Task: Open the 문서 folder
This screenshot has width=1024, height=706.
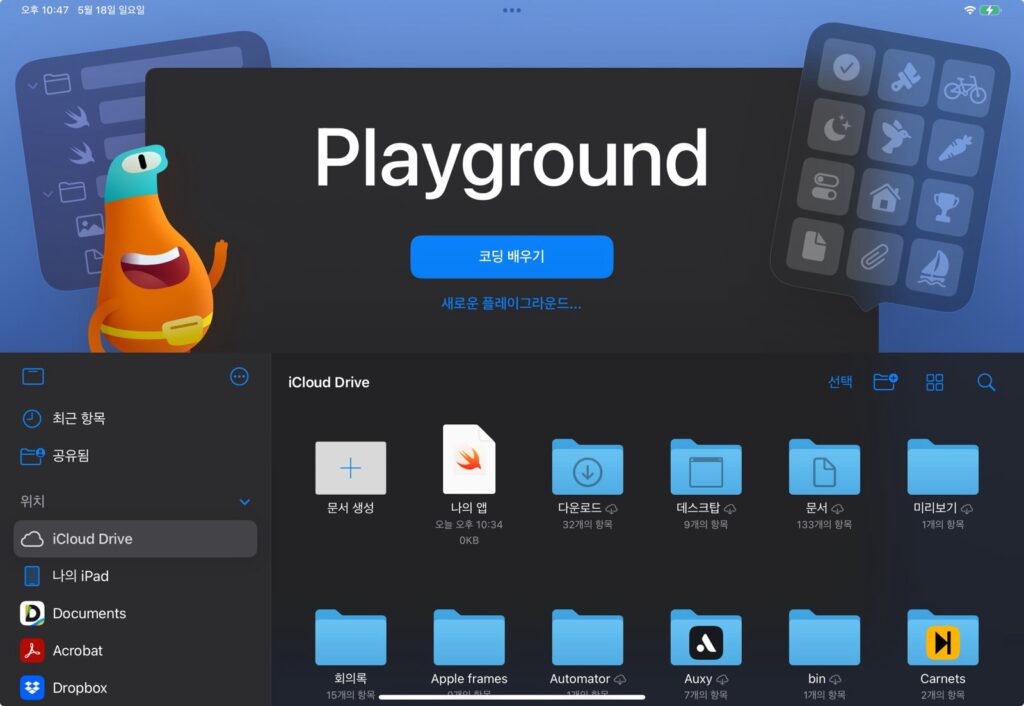Action: [824, 466]
